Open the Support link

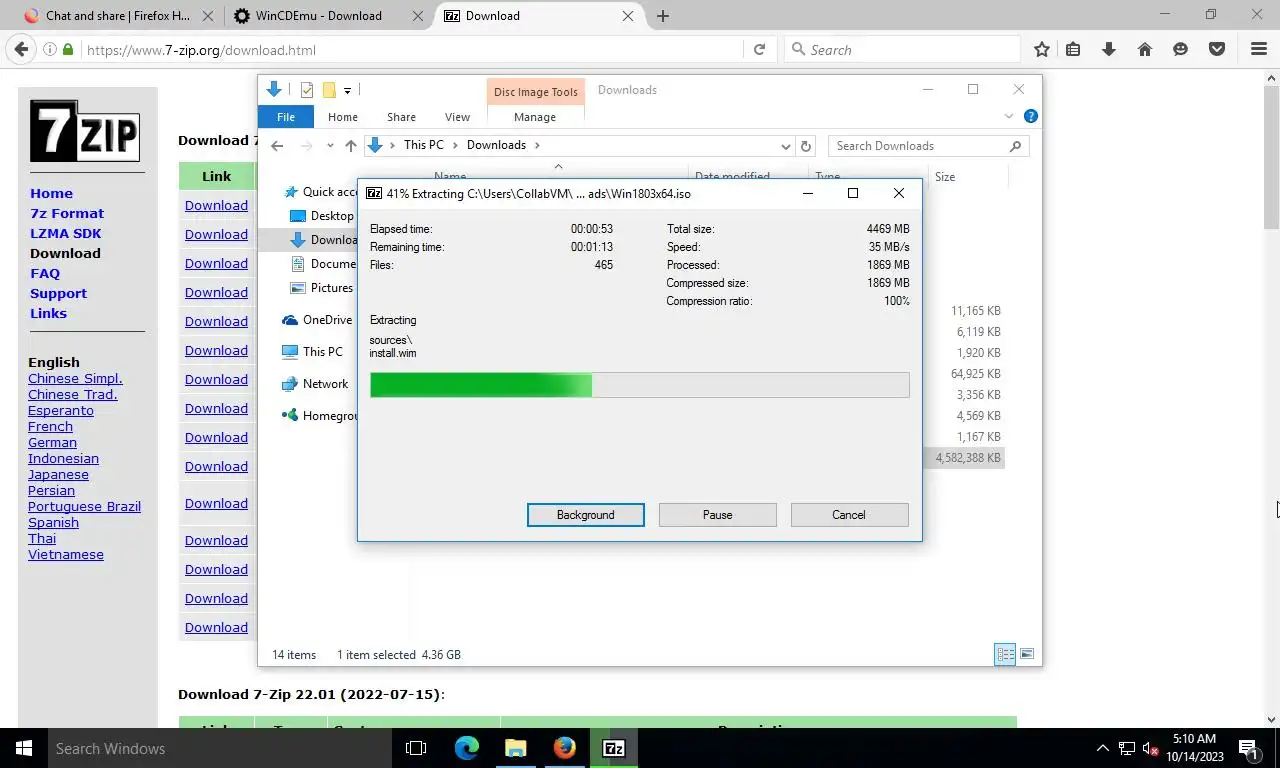pos(58,293)
